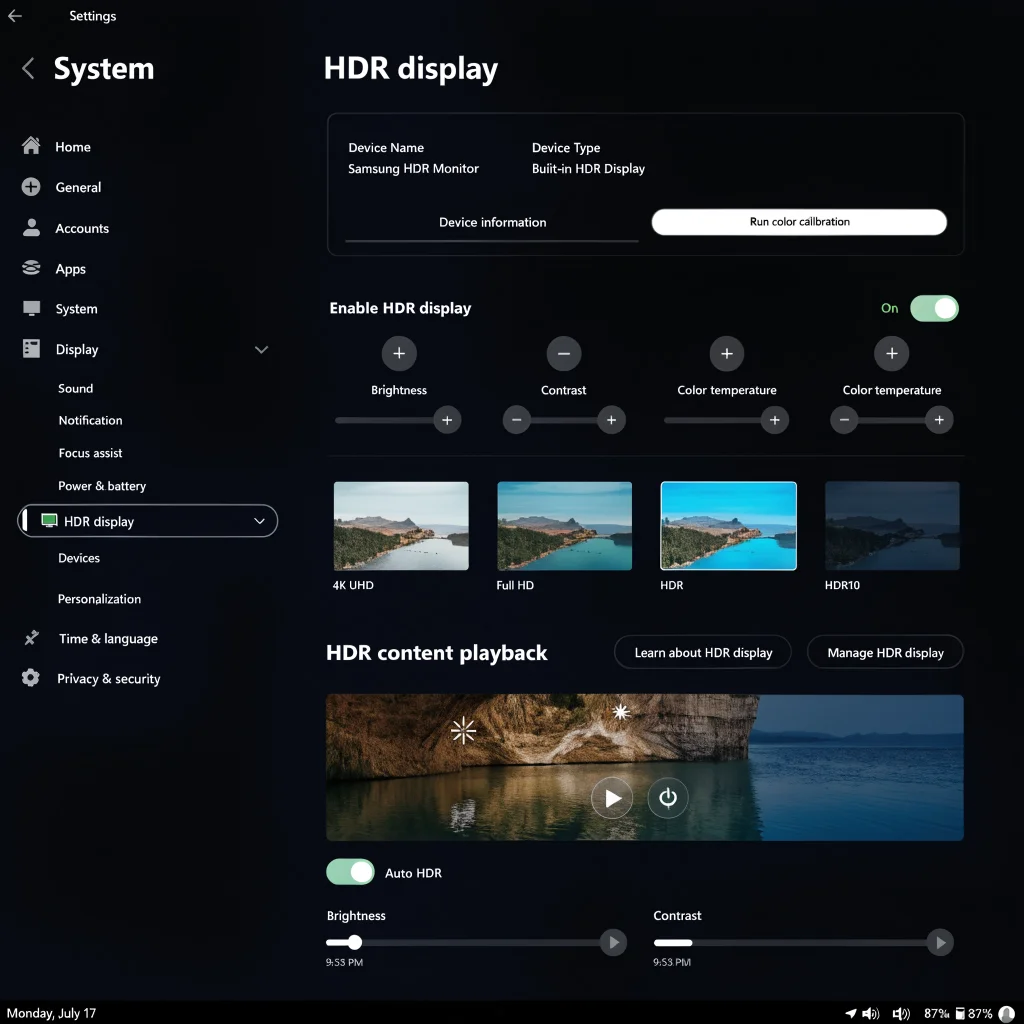Click the plus circle above first Color temperature
Viewport: 1024px width, 1024px height.
tap(727, 353)
